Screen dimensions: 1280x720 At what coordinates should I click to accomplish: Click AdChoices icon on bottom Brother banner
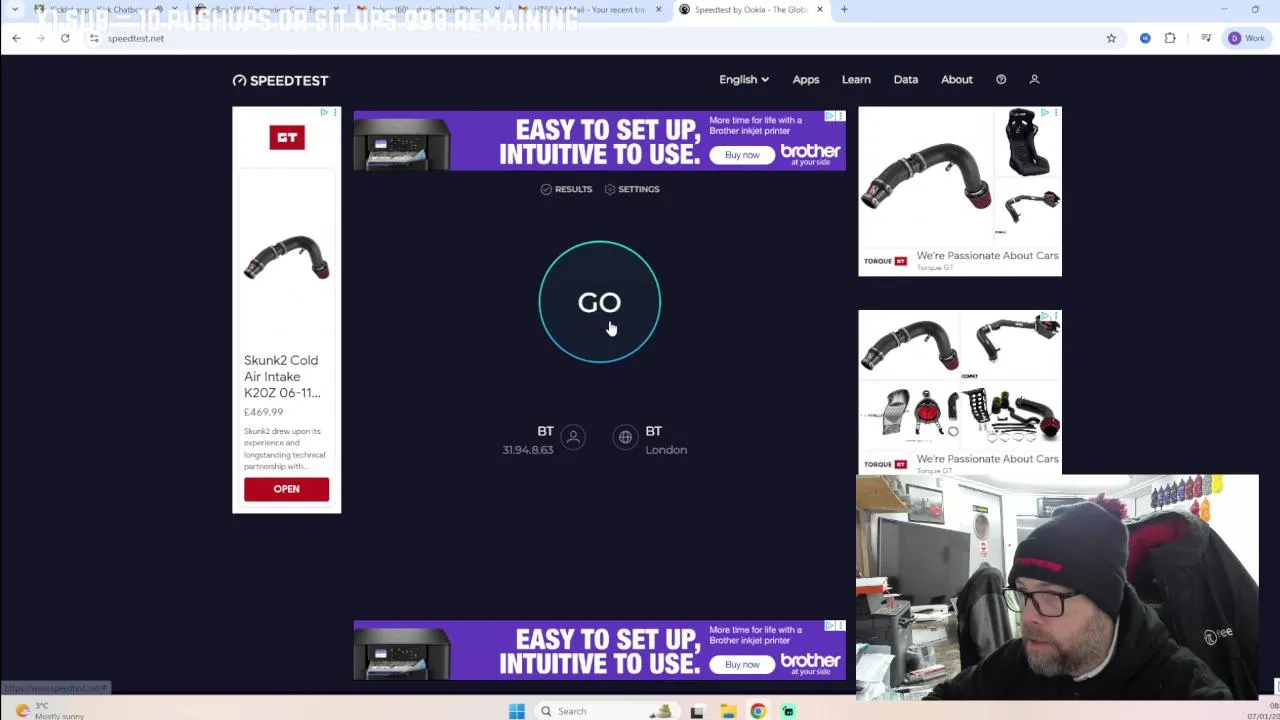(829, 626)
